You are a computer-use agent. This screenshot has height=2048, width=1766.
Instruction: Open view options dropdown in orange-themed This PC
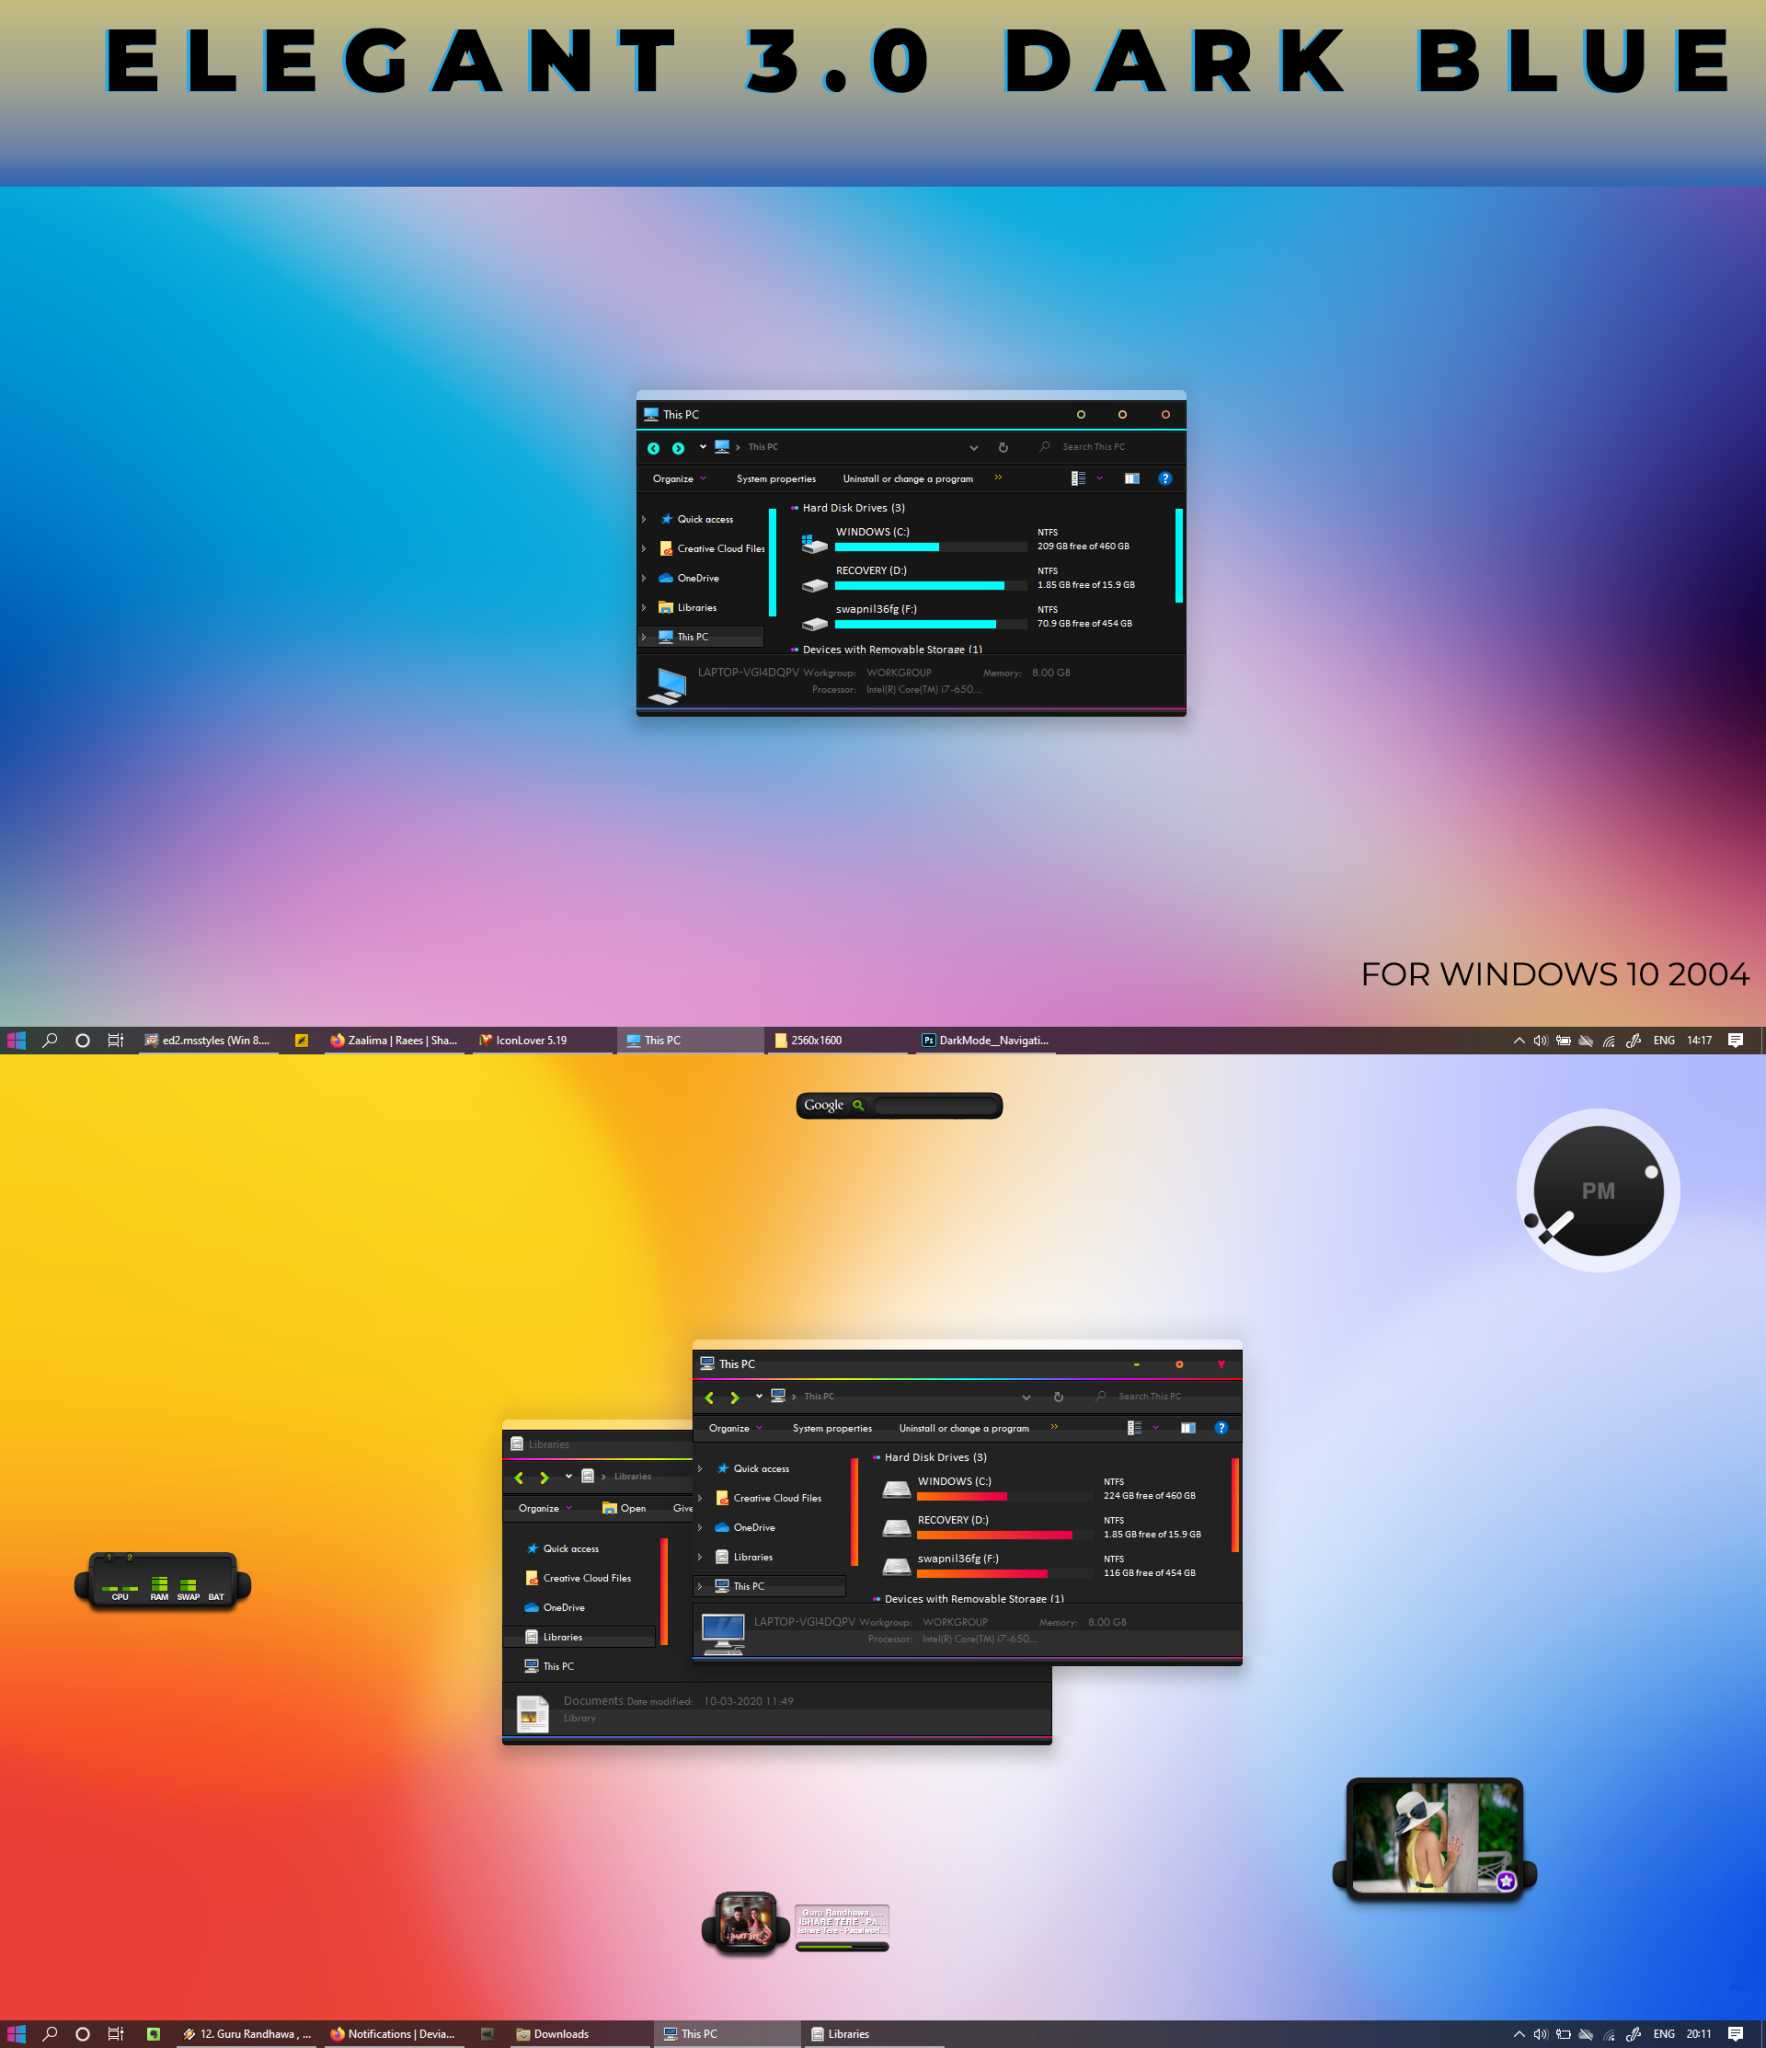click(x=1155, y=1428)
